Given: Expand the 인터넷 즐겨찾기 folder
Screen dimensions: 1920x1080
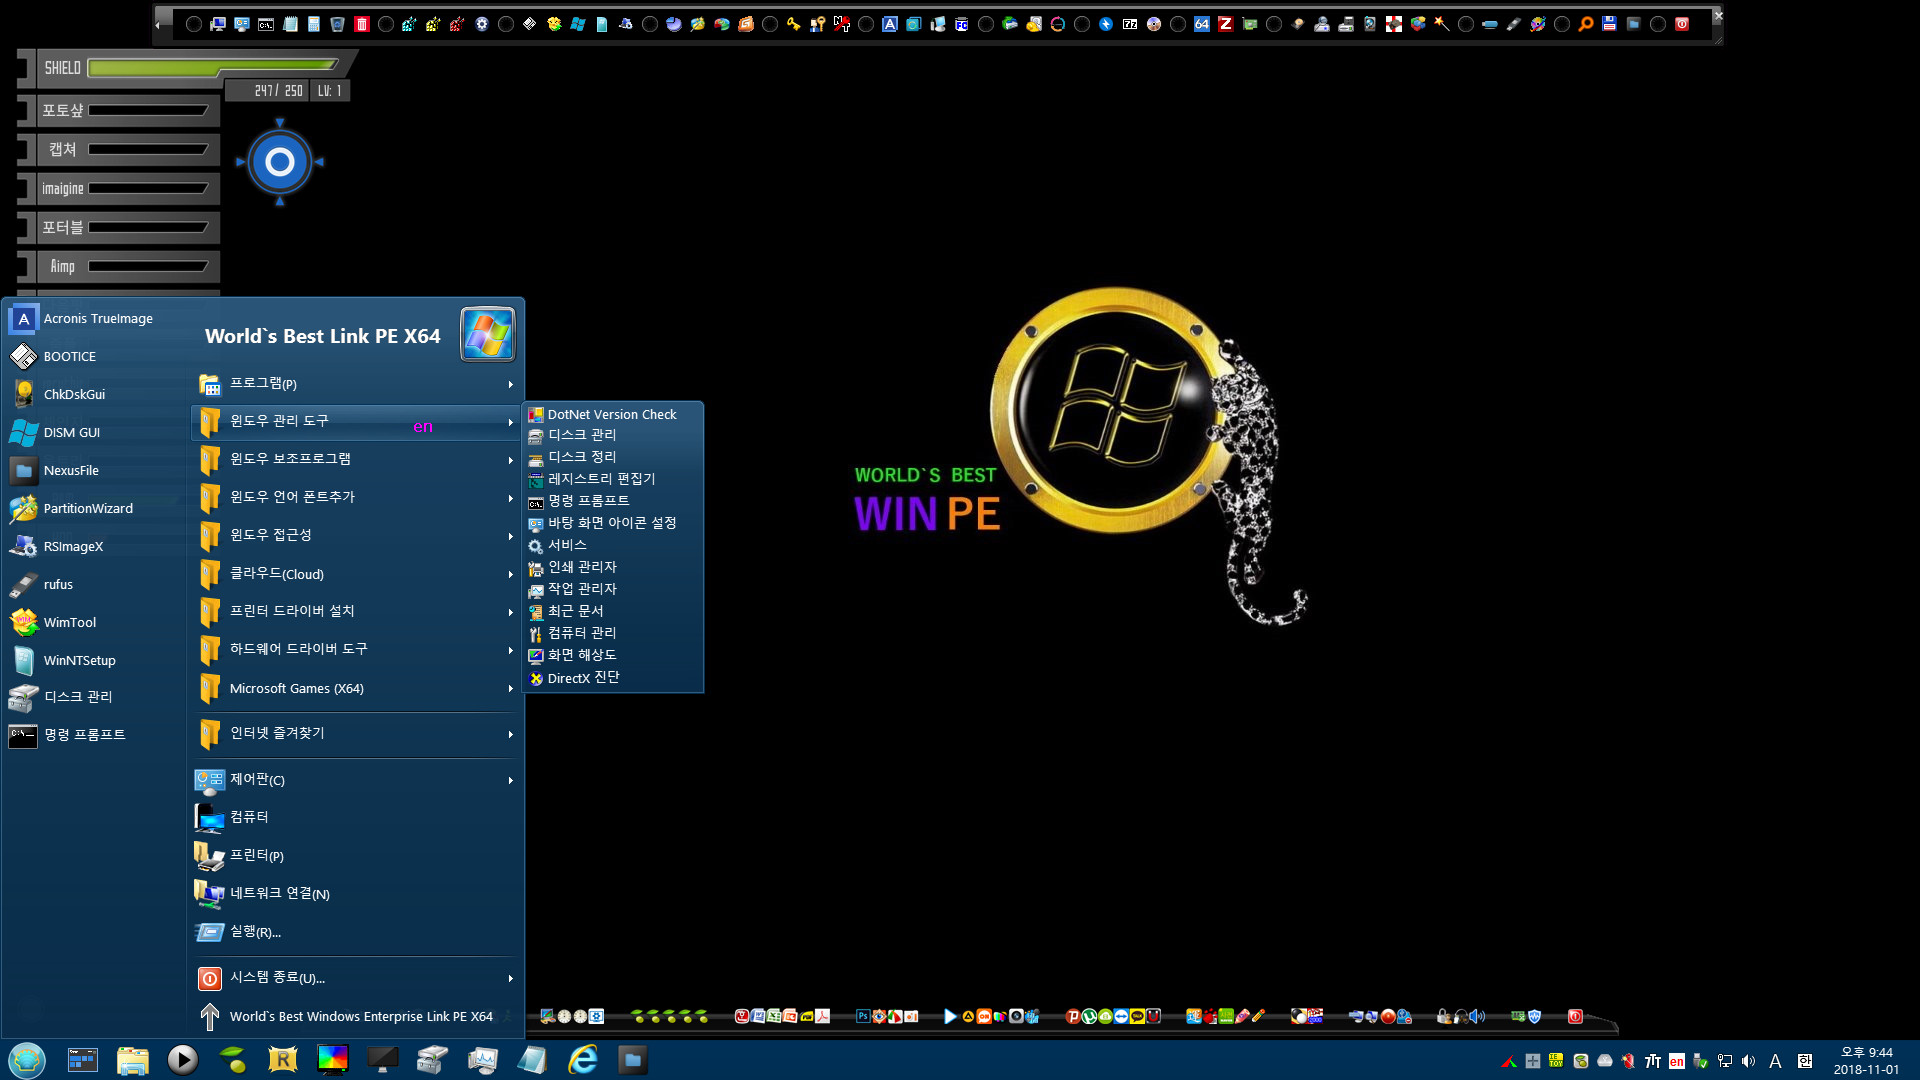Looking at the screenshot, I should pos(356,733).
